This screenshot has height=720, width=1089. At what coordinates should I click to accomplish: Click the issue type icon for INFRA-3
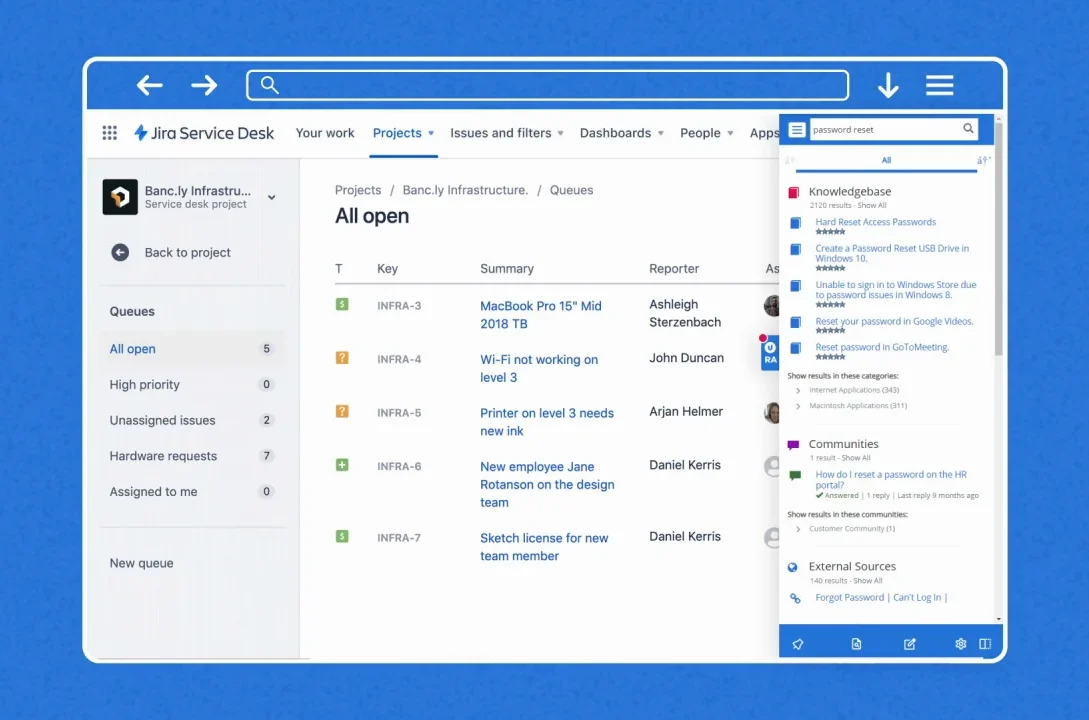point(342,304)
